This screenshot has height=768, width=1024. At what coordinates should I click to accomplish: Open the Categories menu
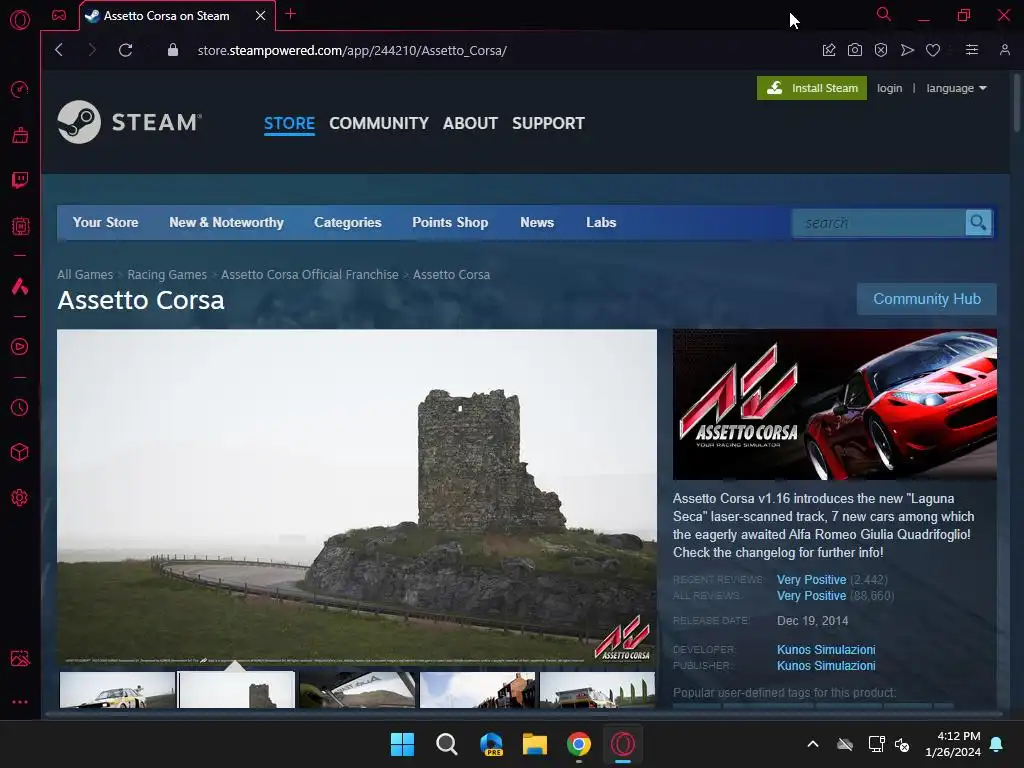[x=347, y=223]
